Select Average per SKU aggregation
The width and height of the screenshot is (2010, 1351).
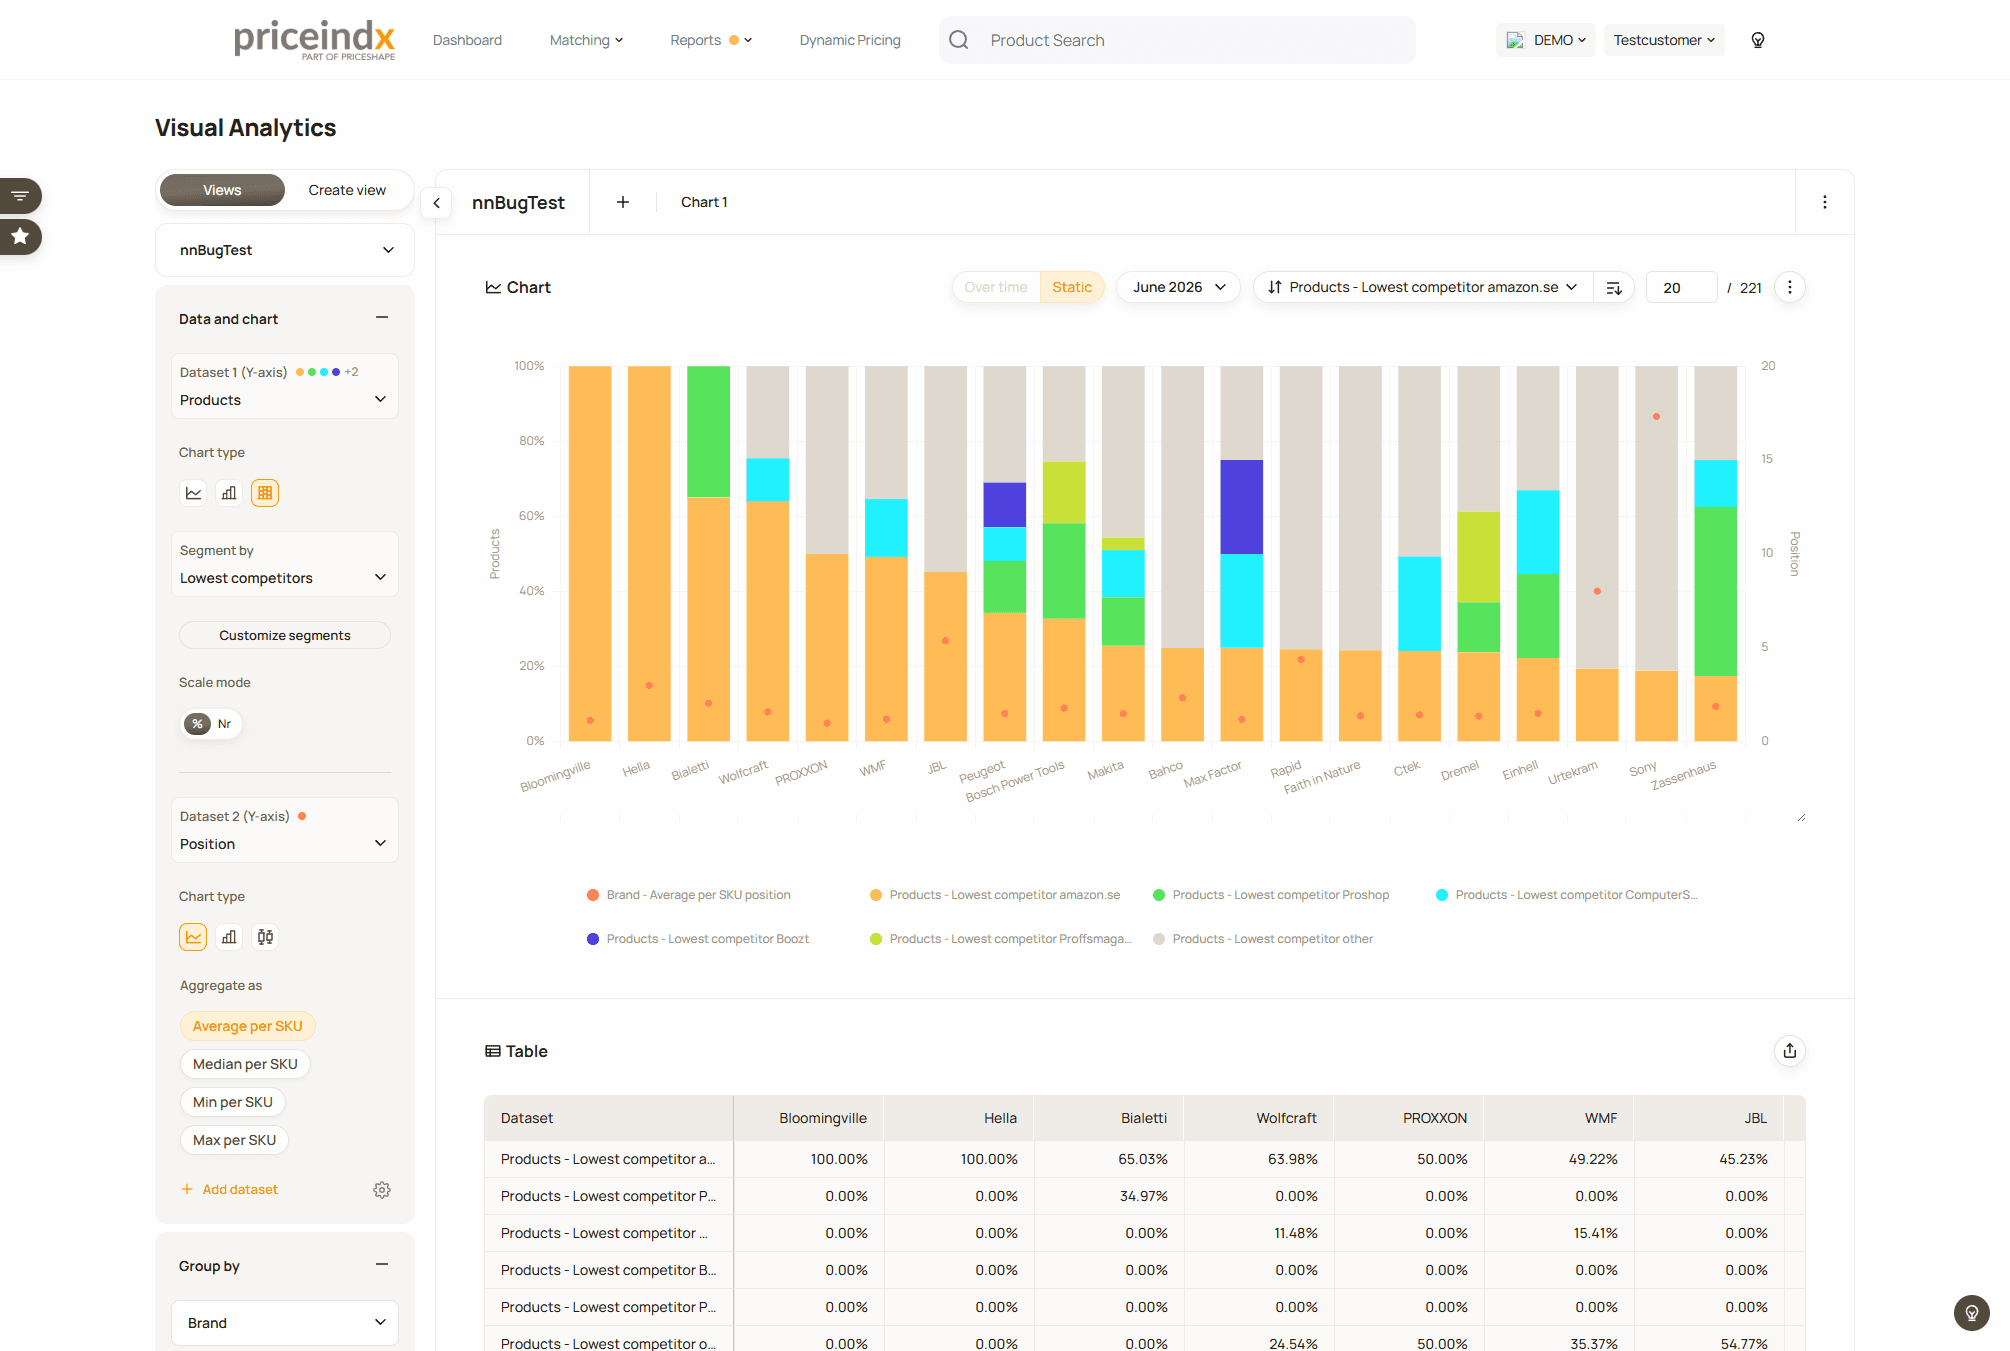pyautogui.click(x=248, y=1027)
